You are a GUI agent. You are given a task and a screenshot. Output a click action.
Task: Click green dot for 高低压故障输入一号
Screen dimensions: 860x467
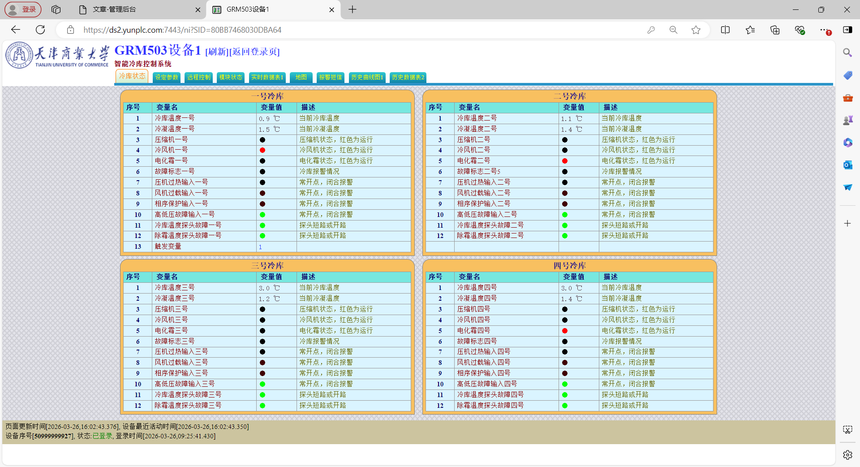262,215
